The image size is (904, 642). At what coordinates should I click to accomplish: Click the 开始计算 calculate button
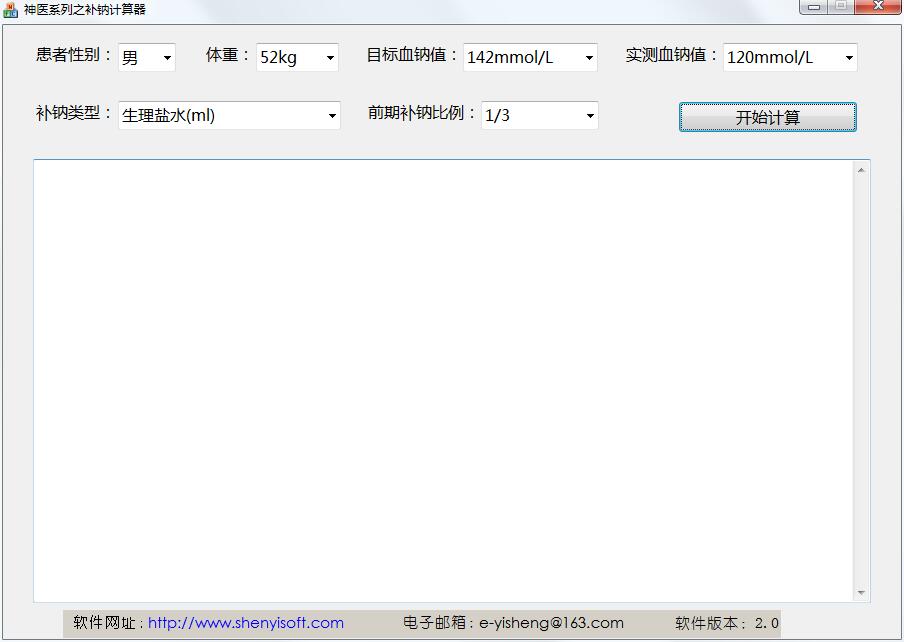tap(767, 116)
